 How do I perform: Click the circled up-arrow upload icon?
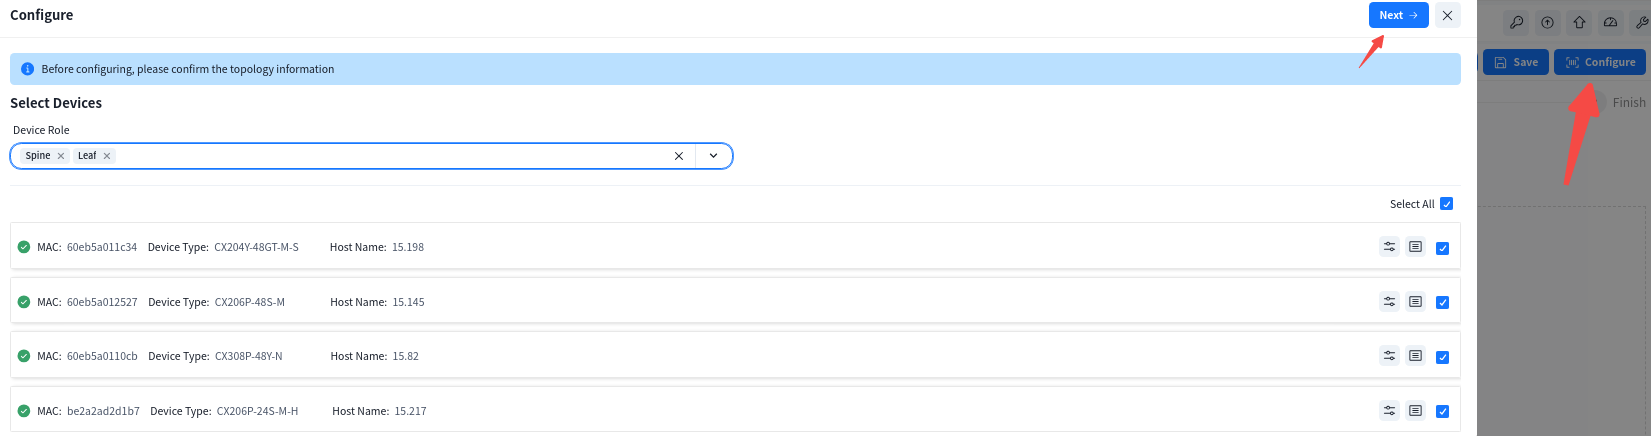(x=1547, y=22)
